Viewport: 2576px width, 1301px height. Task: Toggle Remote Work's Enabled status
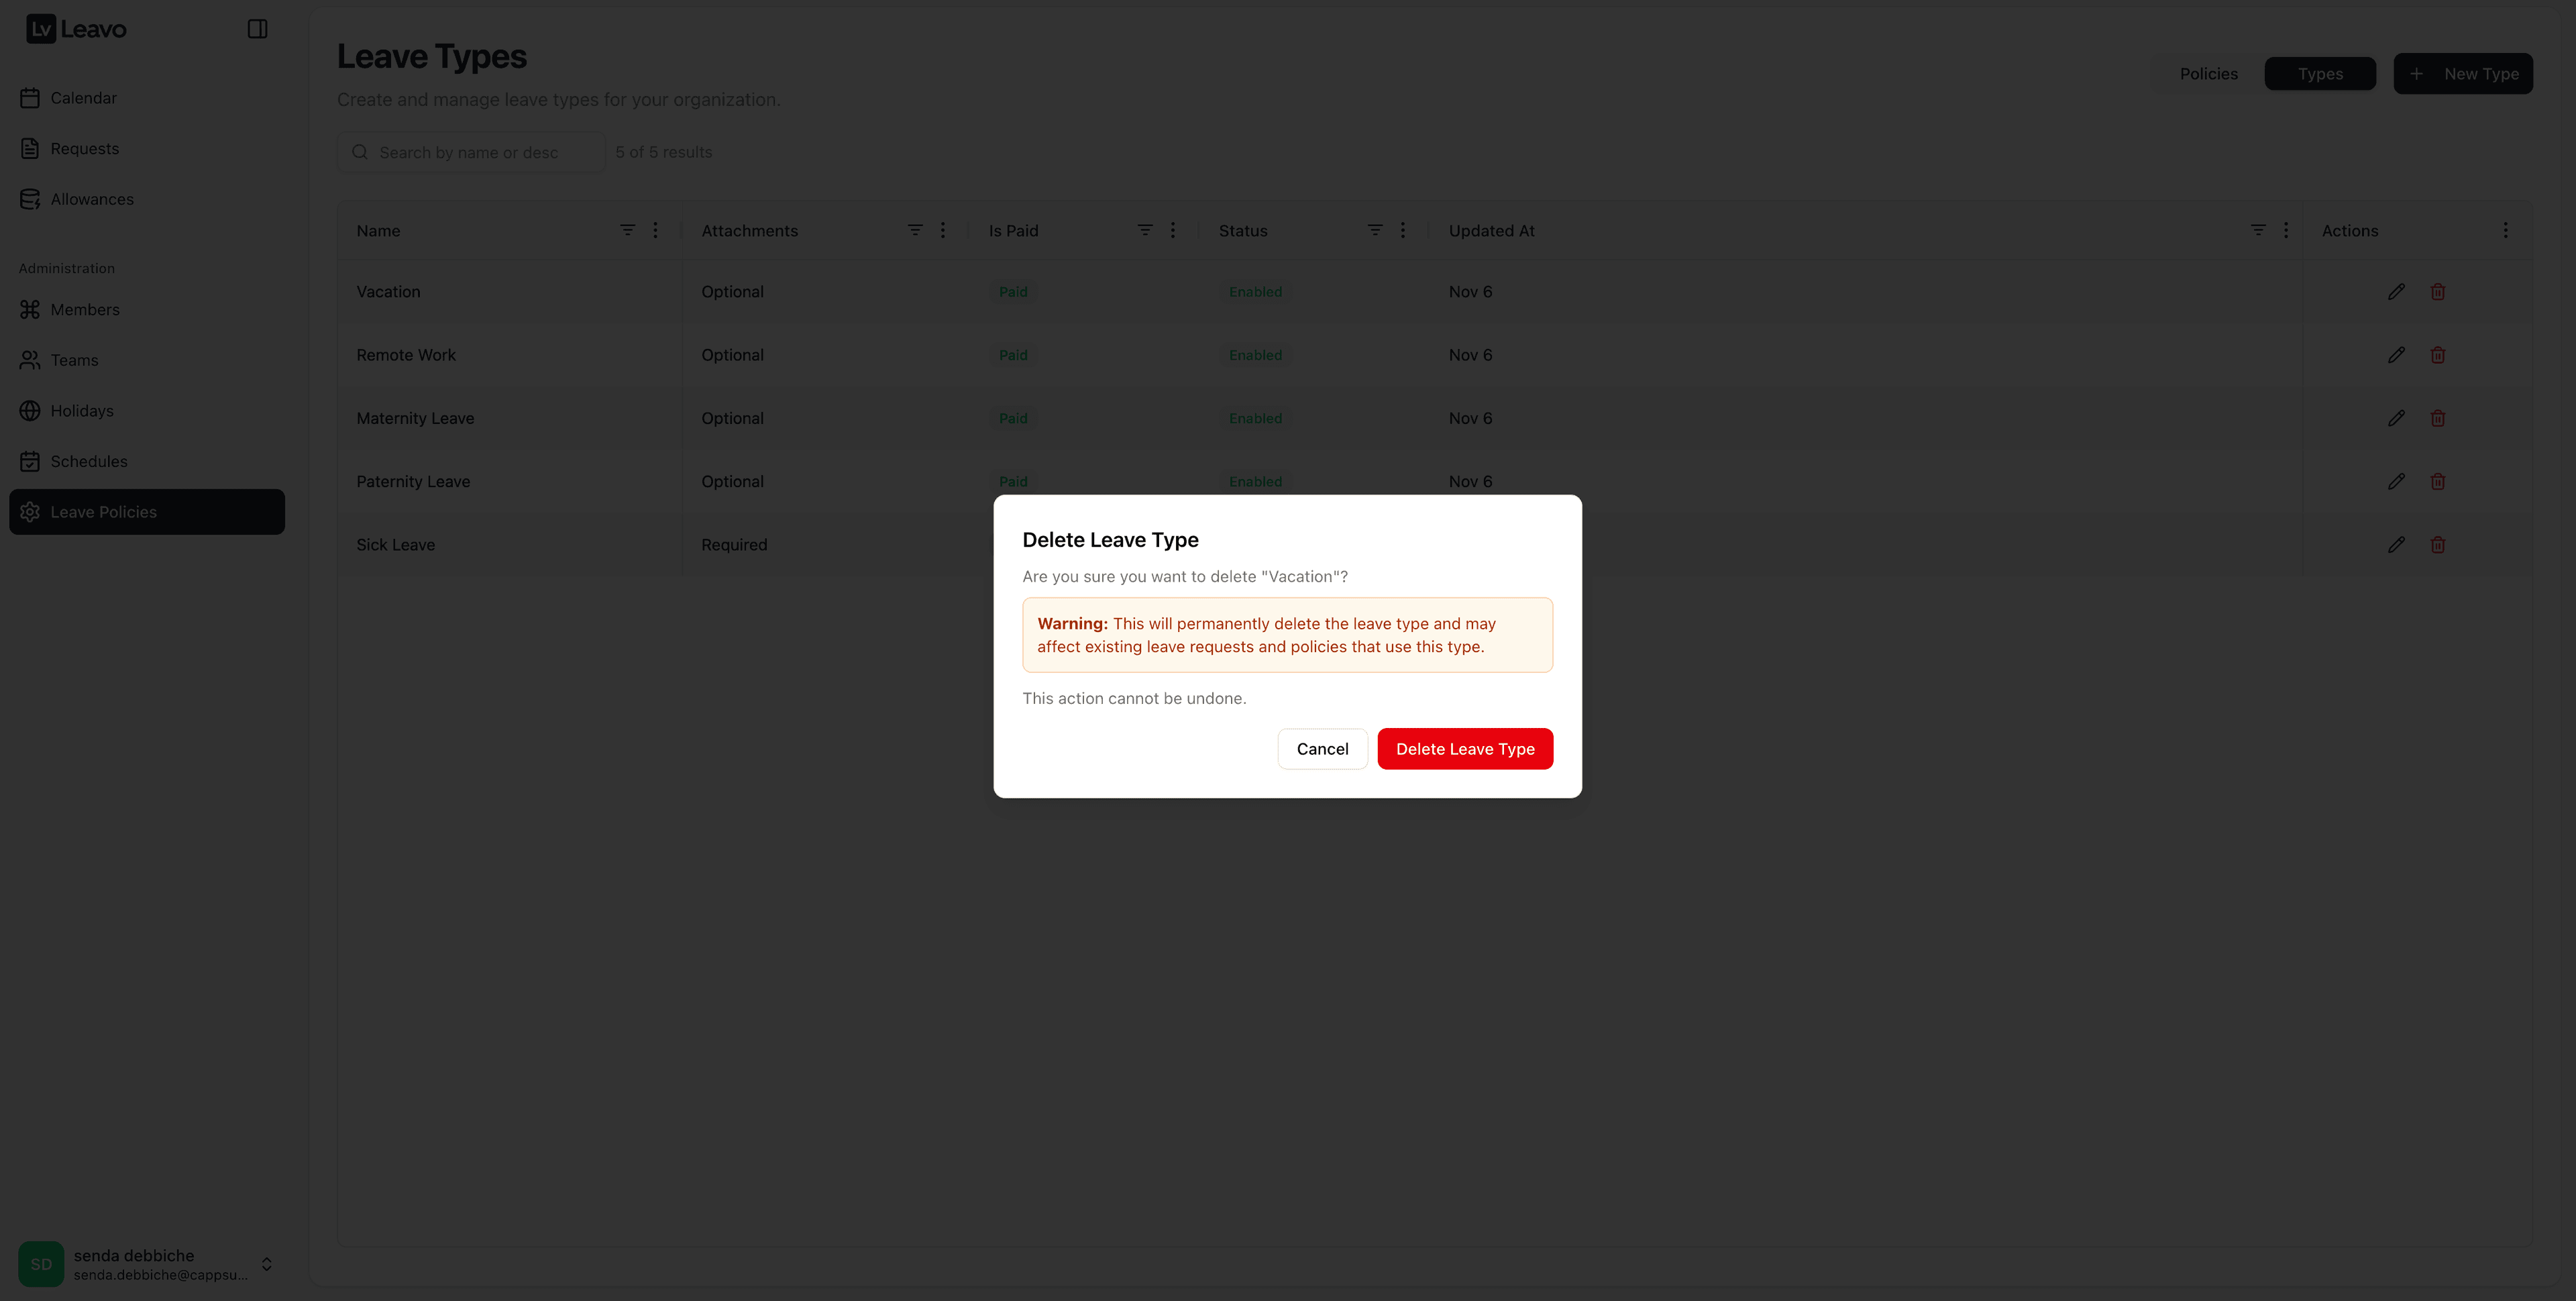(x=1255, y=354)
